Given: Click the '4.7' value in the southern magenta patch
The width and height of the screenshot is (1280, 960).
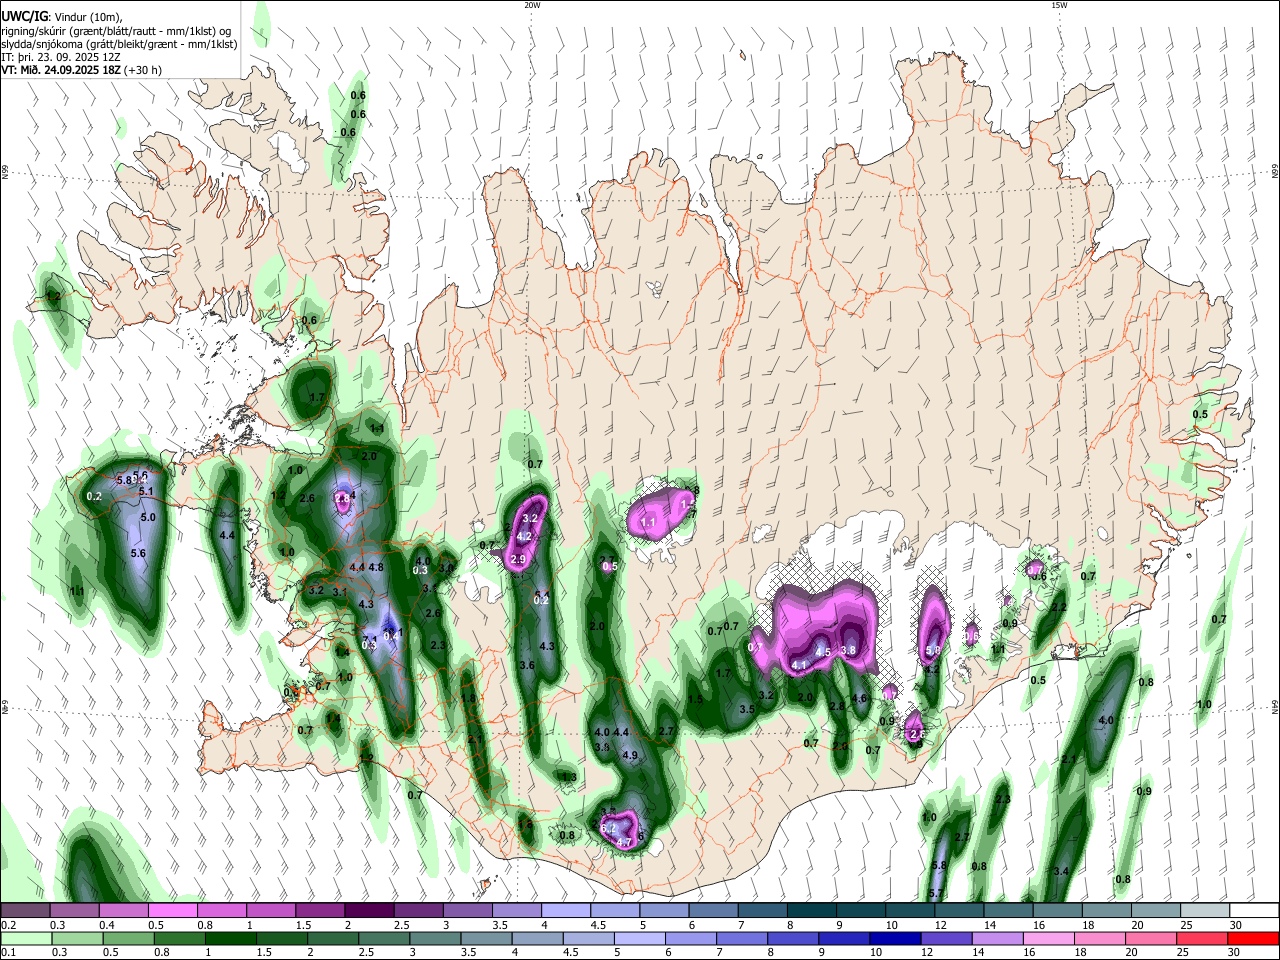Looking at the screenshot, I should tap(624, 843).
